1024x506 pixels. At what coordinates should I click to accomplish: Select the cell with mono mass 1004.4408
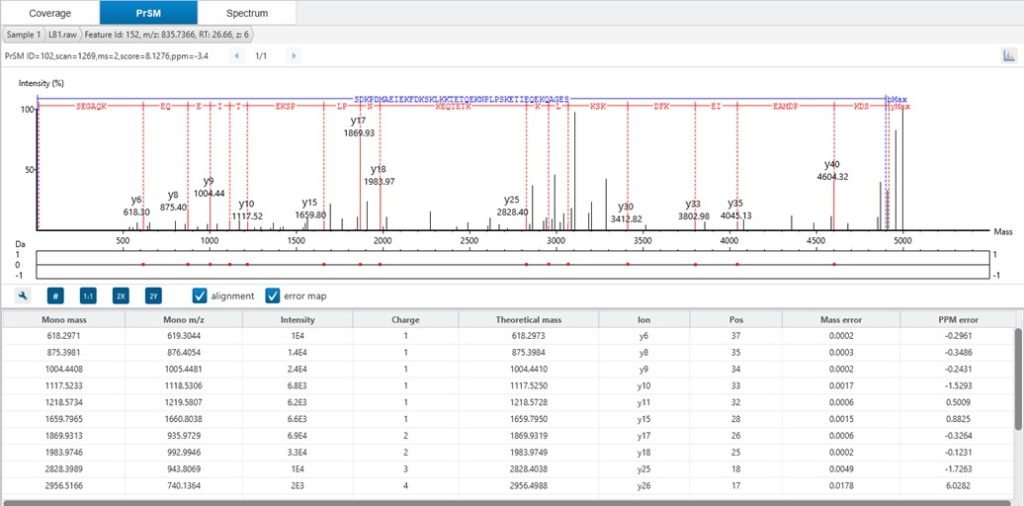63,370
